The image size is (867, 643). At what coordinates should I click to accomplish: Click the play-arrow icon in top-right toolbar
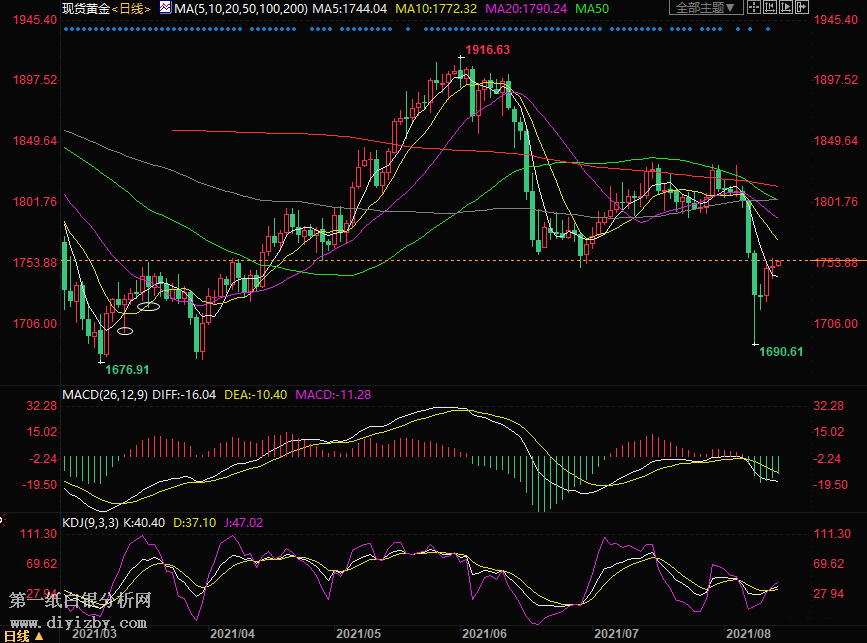(x=785, y=7)
